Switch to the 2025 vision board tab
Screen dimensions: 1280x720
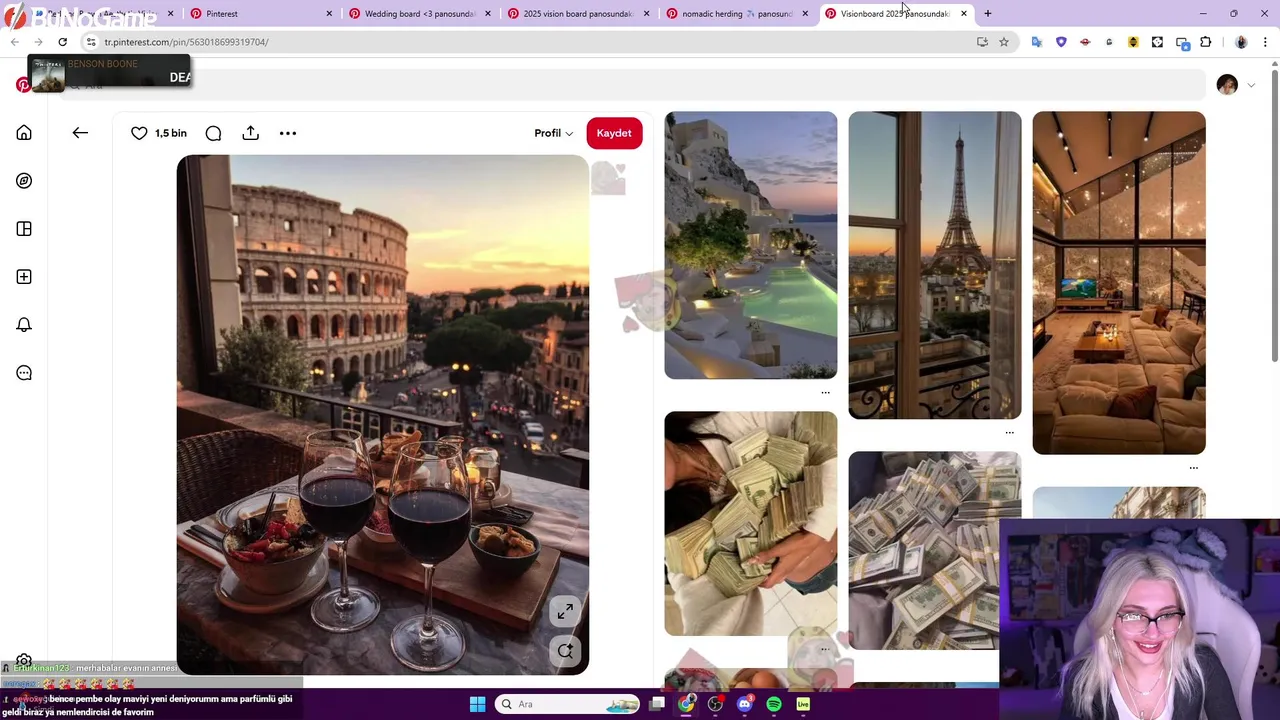pyautogui.click(x=577, y=14)
